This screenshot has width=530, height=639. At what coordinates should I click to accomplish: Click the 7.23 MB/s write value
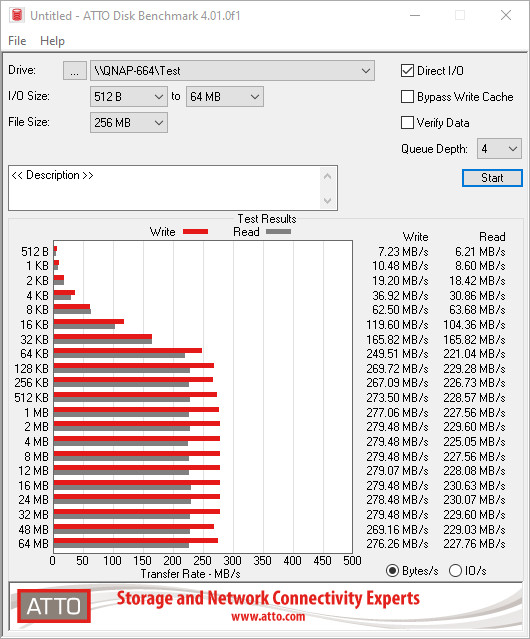pyautogui.click(x=403, y=251)
